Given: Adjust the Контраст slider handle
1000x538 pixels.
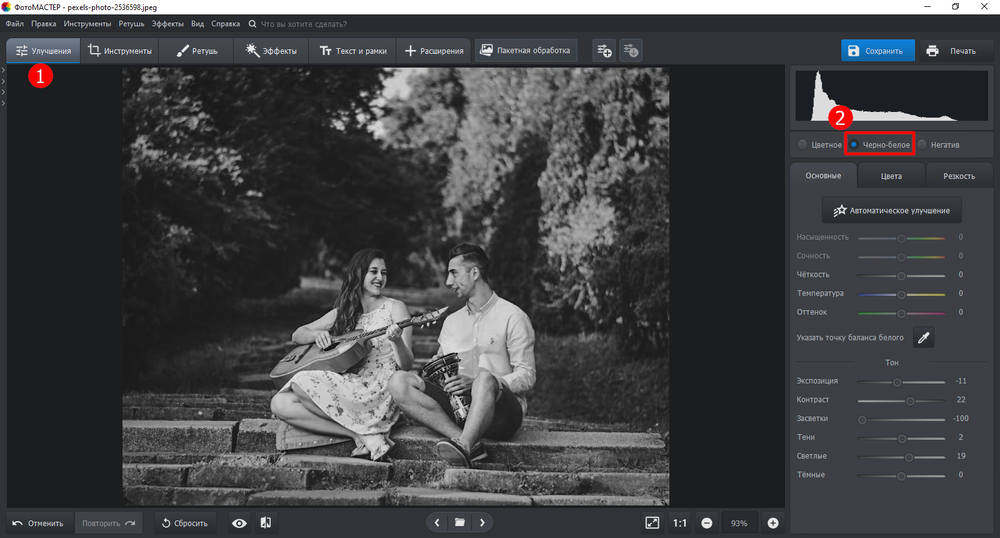Looking at the screenshot, I should click(x=910, y=400).
